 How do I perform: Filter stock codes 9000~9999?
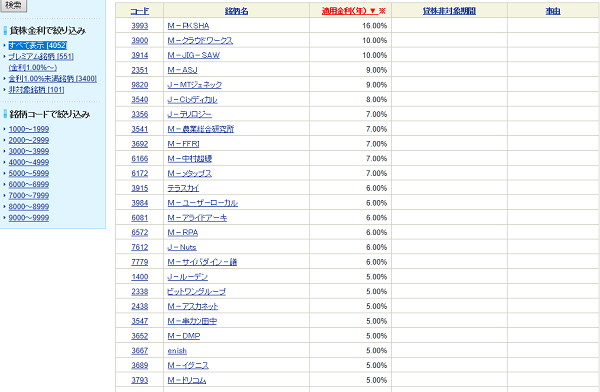click(x=29, y=218)
